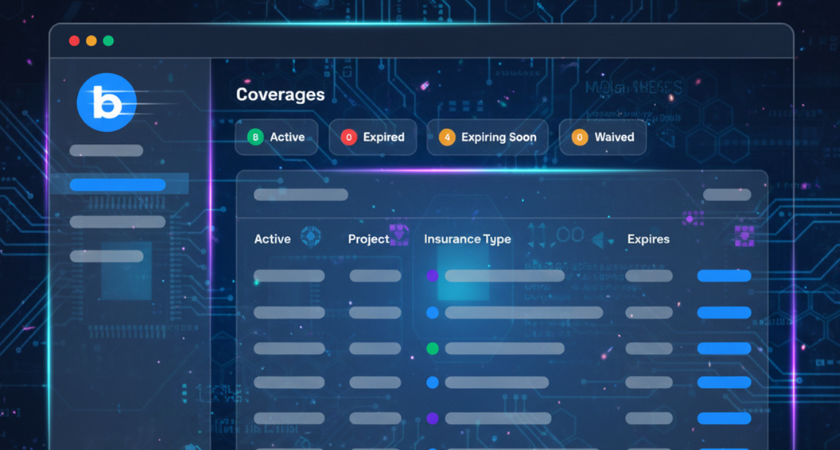This screenshot has width=840, height=450.
Task: Minimize the window using the yellow button
Action: point(92,41)
